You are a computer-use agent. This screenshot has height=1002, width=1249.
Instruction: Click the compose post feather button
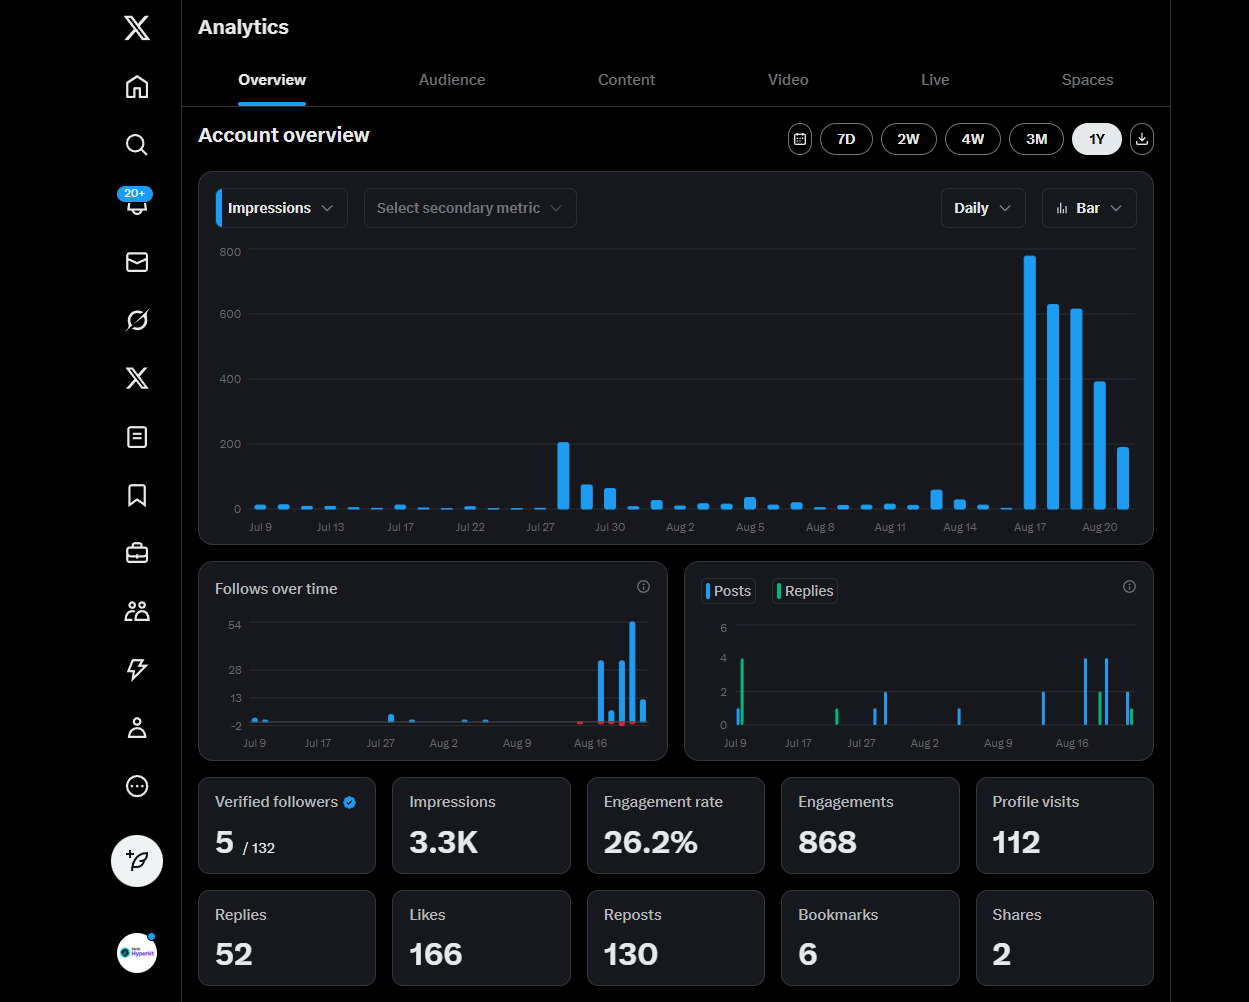[137, 860]
